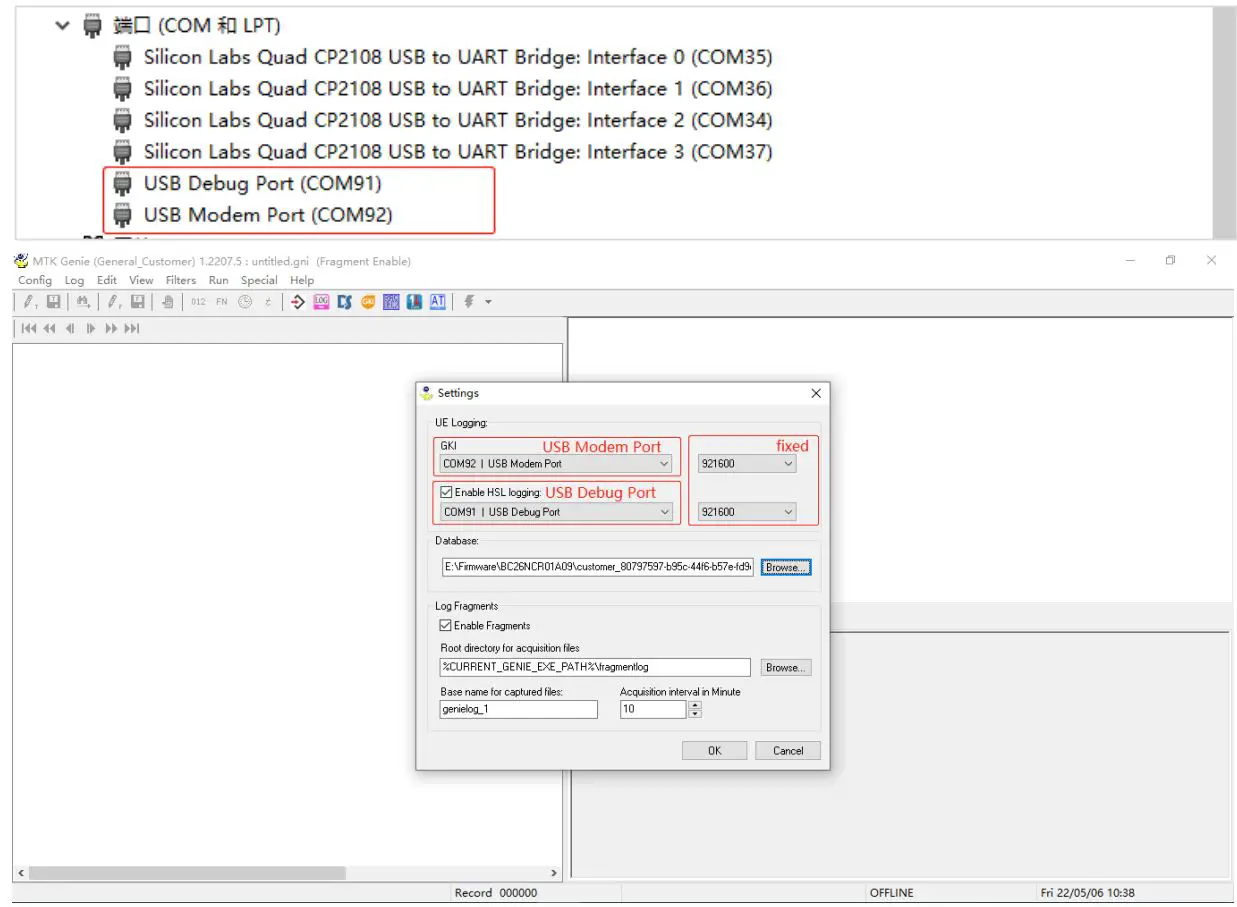Open the pink LOG viewer icon
The height and width of the screenshot is (907, 1237).
click(x=322, y=301)
